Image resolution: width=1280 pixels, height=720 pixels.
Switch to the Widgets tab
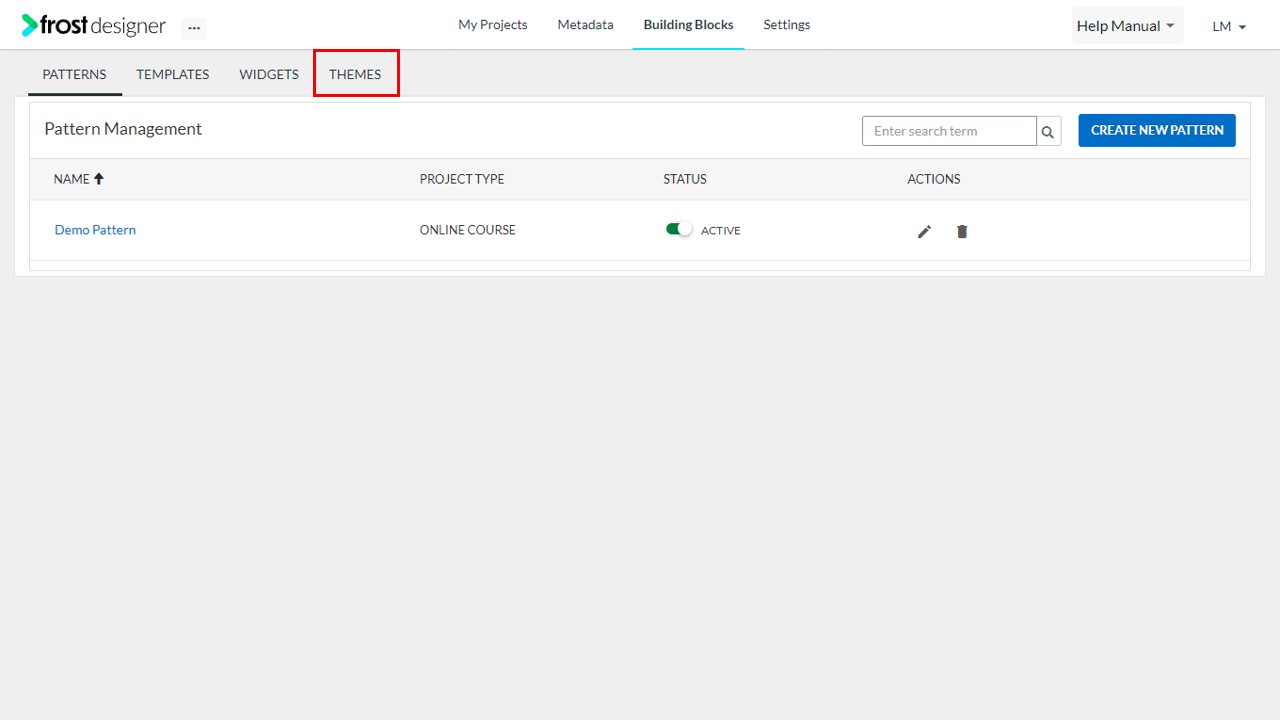pos(269,75)
